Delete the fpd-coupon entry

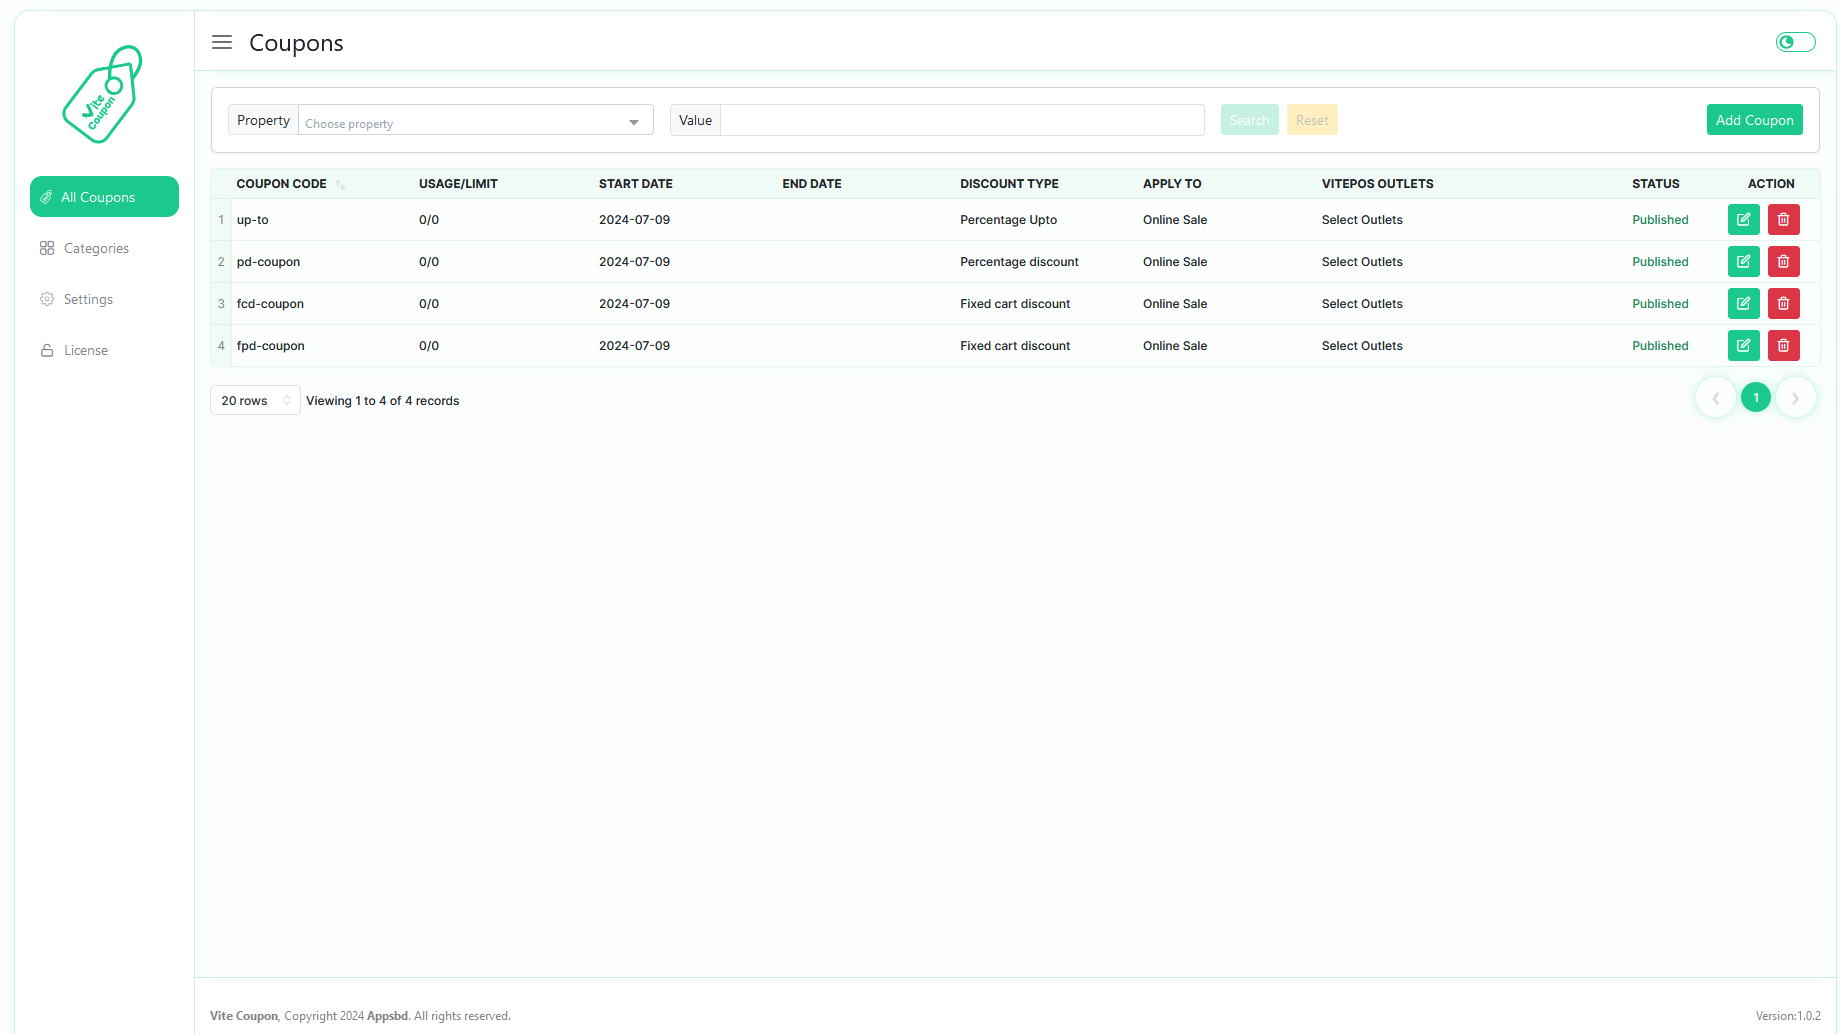click(x=1783, y=345)
